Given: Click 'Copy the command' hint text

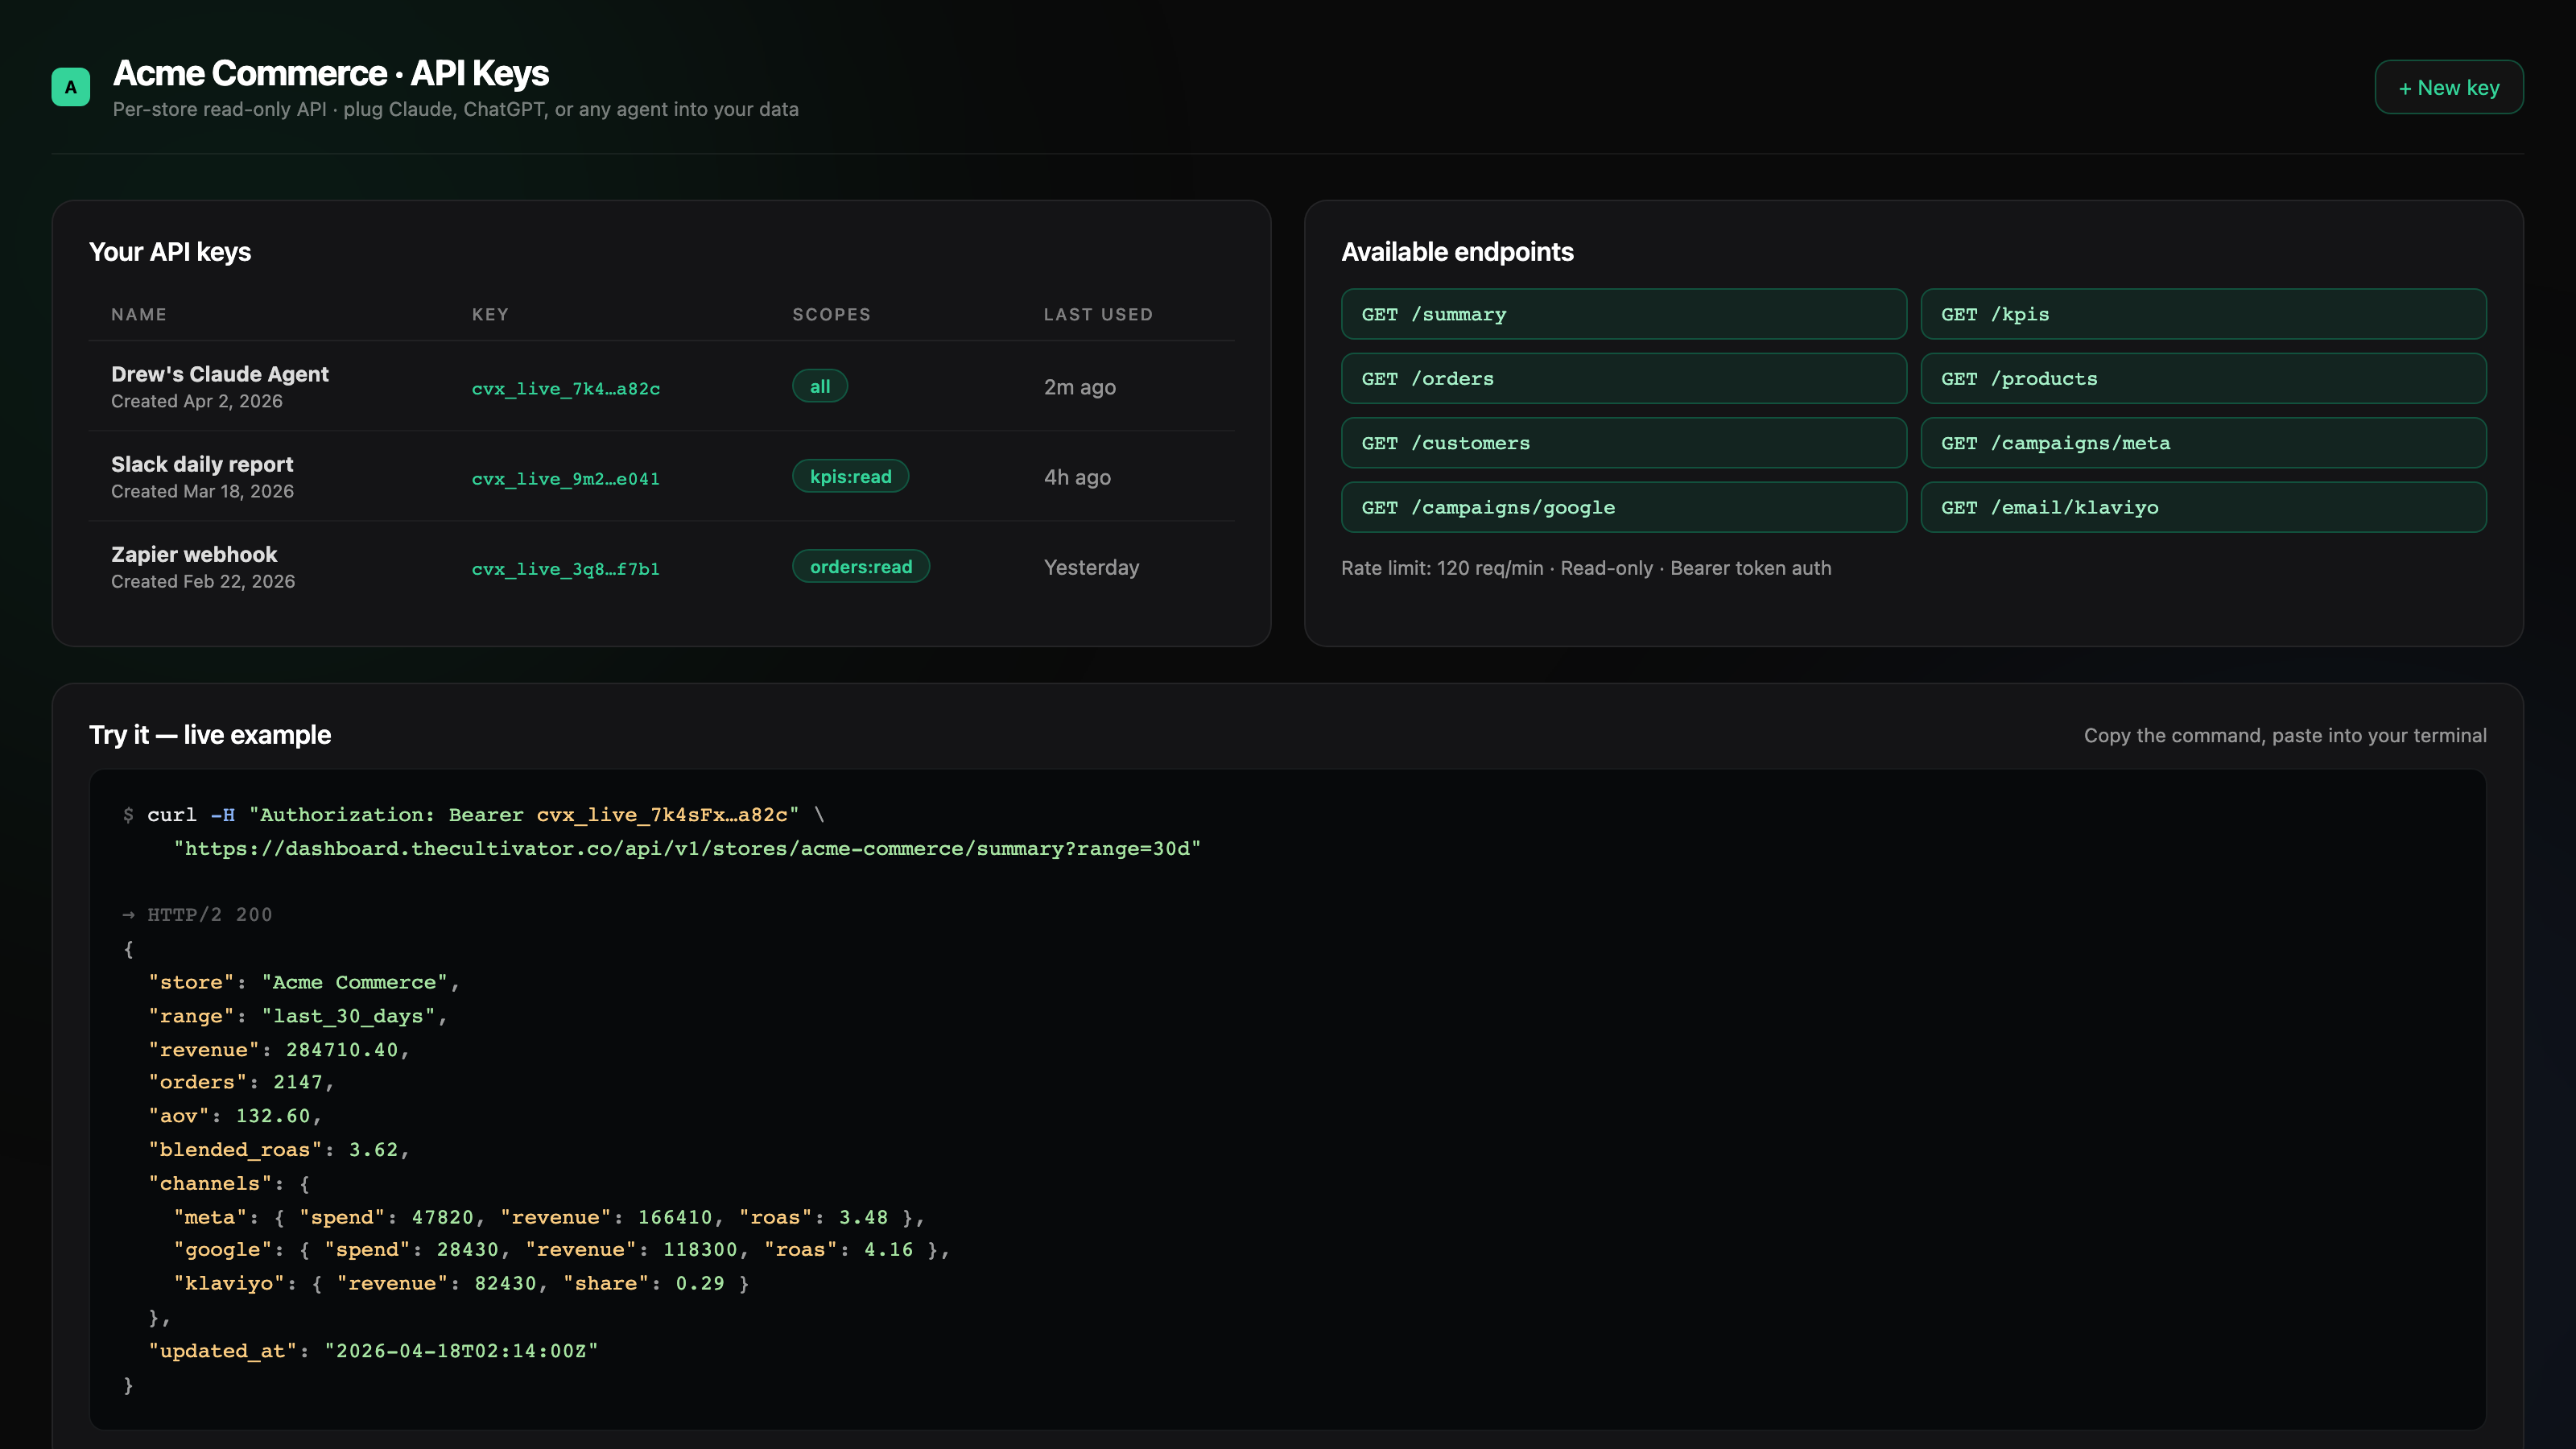Looking at the screenshot, I should tap(2285, 735).
